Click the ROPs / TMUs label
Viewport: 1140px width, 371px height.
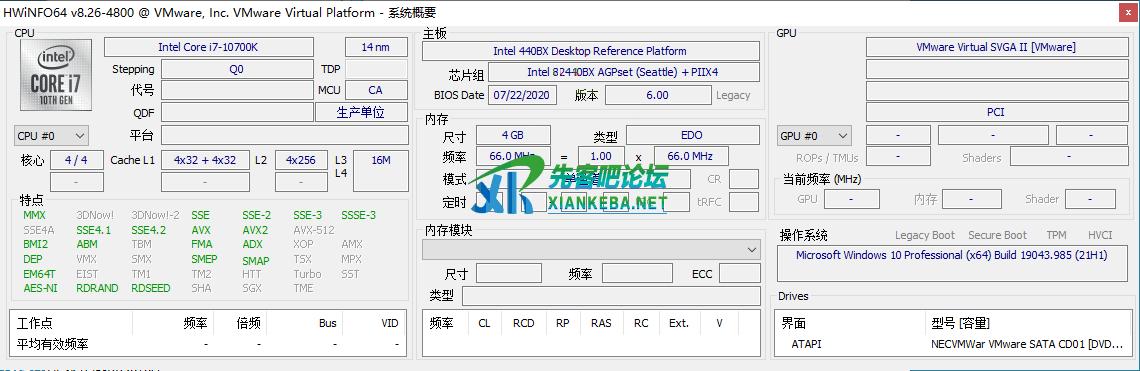pyautogui.click(x=827, y=158)
